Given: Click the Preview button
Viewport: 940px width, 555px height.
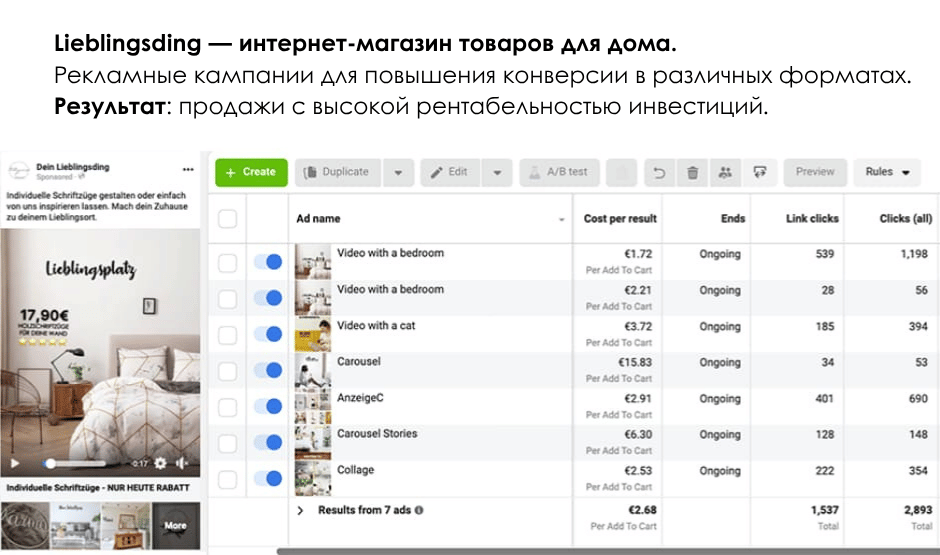Looking at the screenshot, I should [x=815, y=172].
